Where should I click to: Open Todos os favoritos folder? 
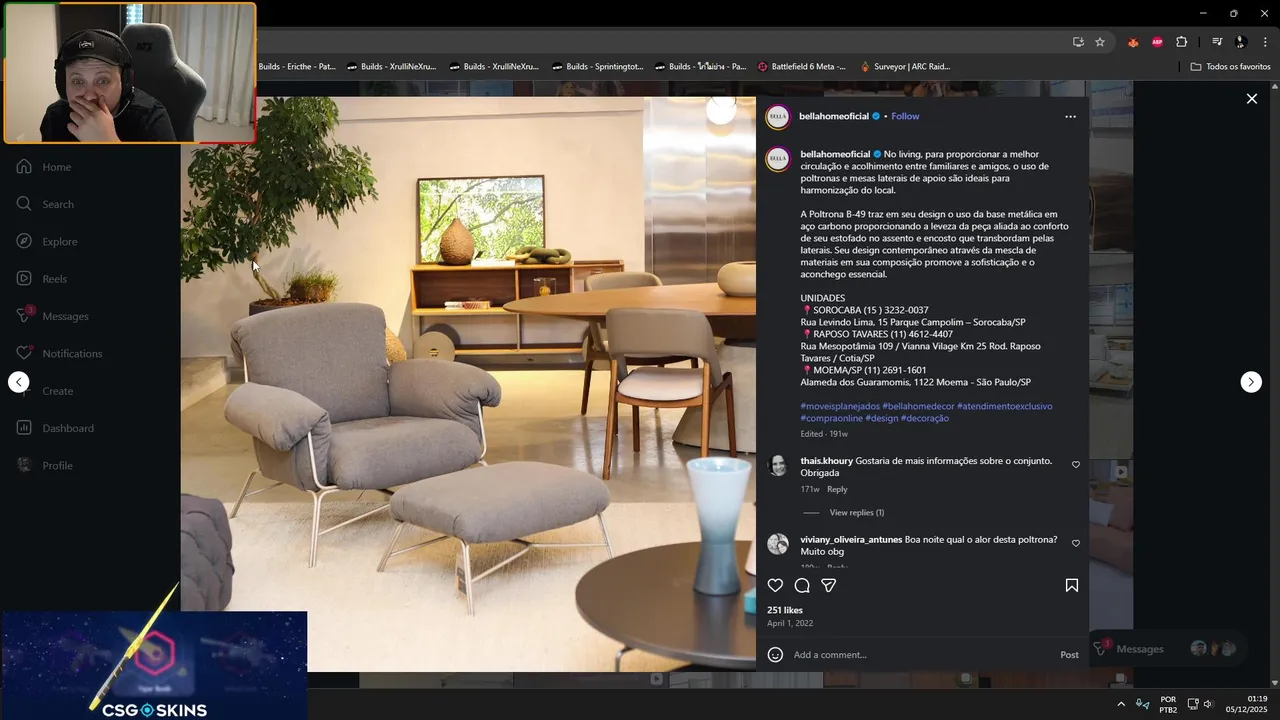point(1230,67)
